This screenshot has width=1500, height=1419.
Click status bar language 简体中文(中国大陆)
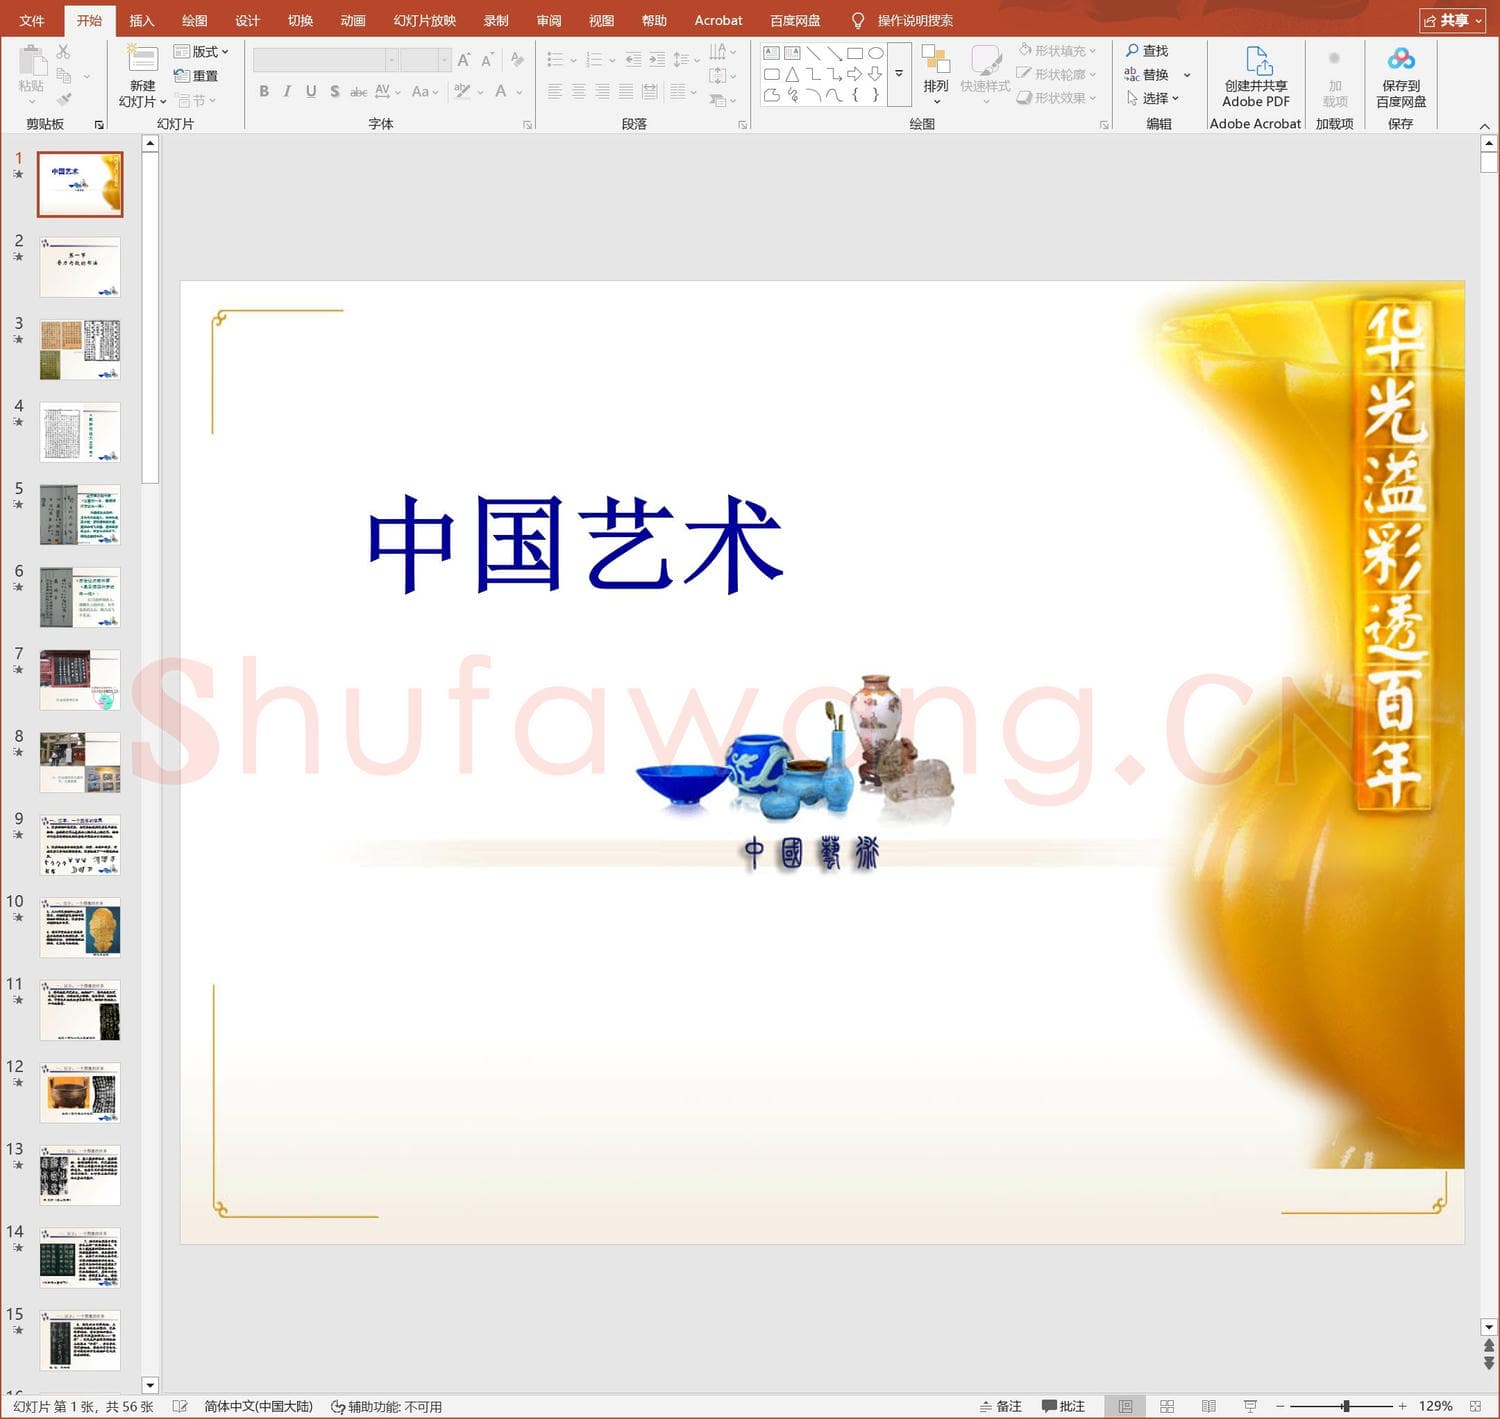[x=258, y=1406]
